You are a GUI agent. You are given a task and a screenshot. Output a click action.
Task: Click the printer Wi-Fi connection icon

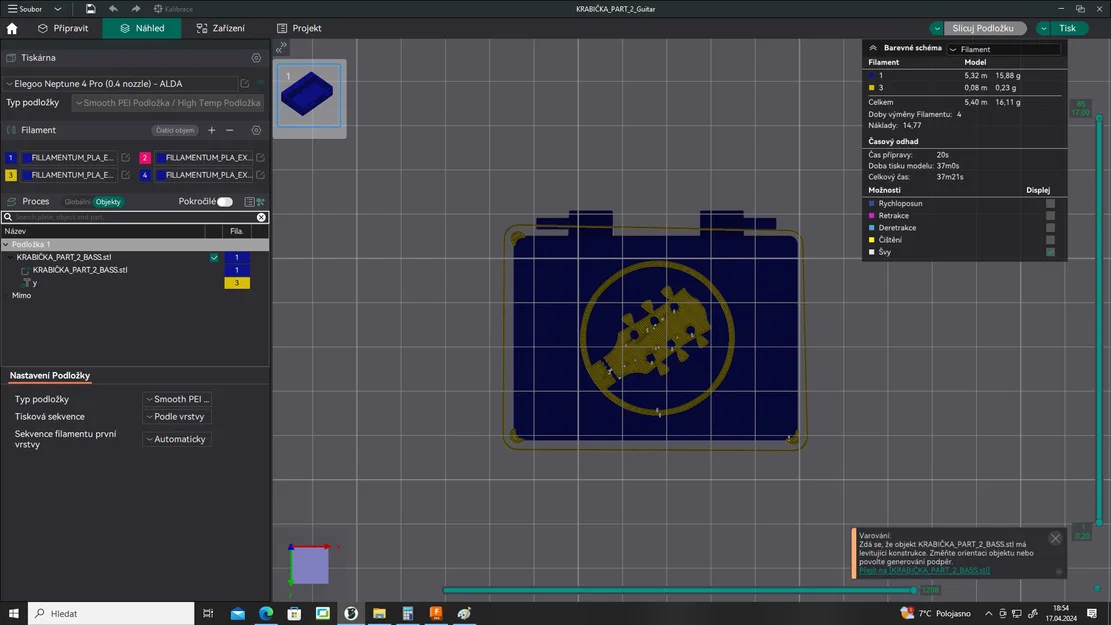pyautogui.click(x=261, y=84)
